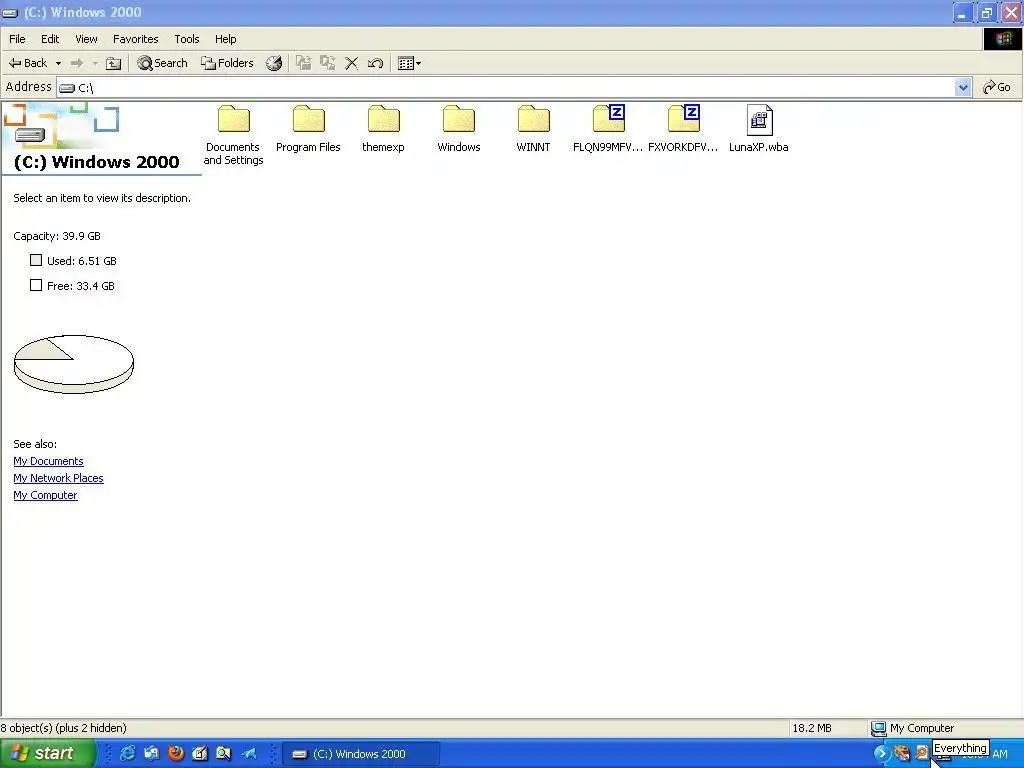Select the Windows folder
Image resolution: width=1024 pixels, height=768 pixels.
[x=458, y=129]
